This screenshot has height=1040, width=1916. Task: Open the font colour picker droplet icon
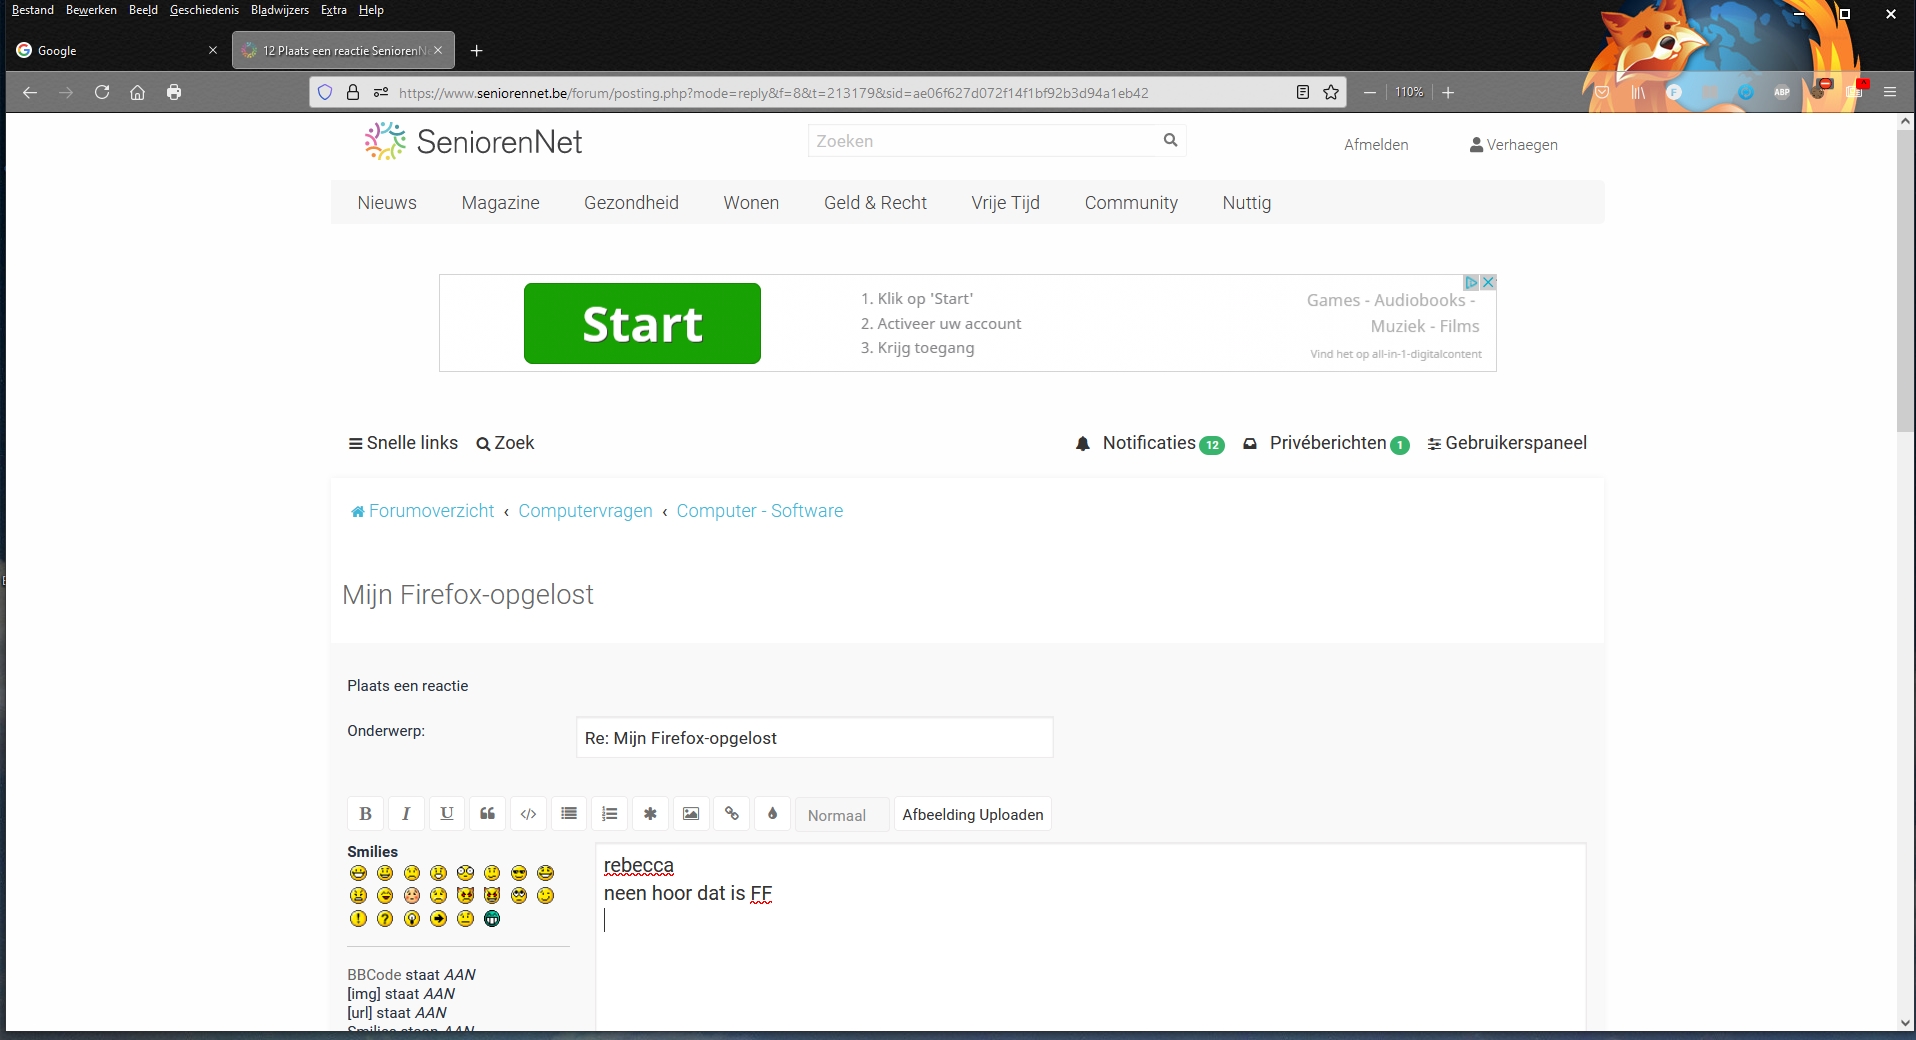(x=772, y=814)
